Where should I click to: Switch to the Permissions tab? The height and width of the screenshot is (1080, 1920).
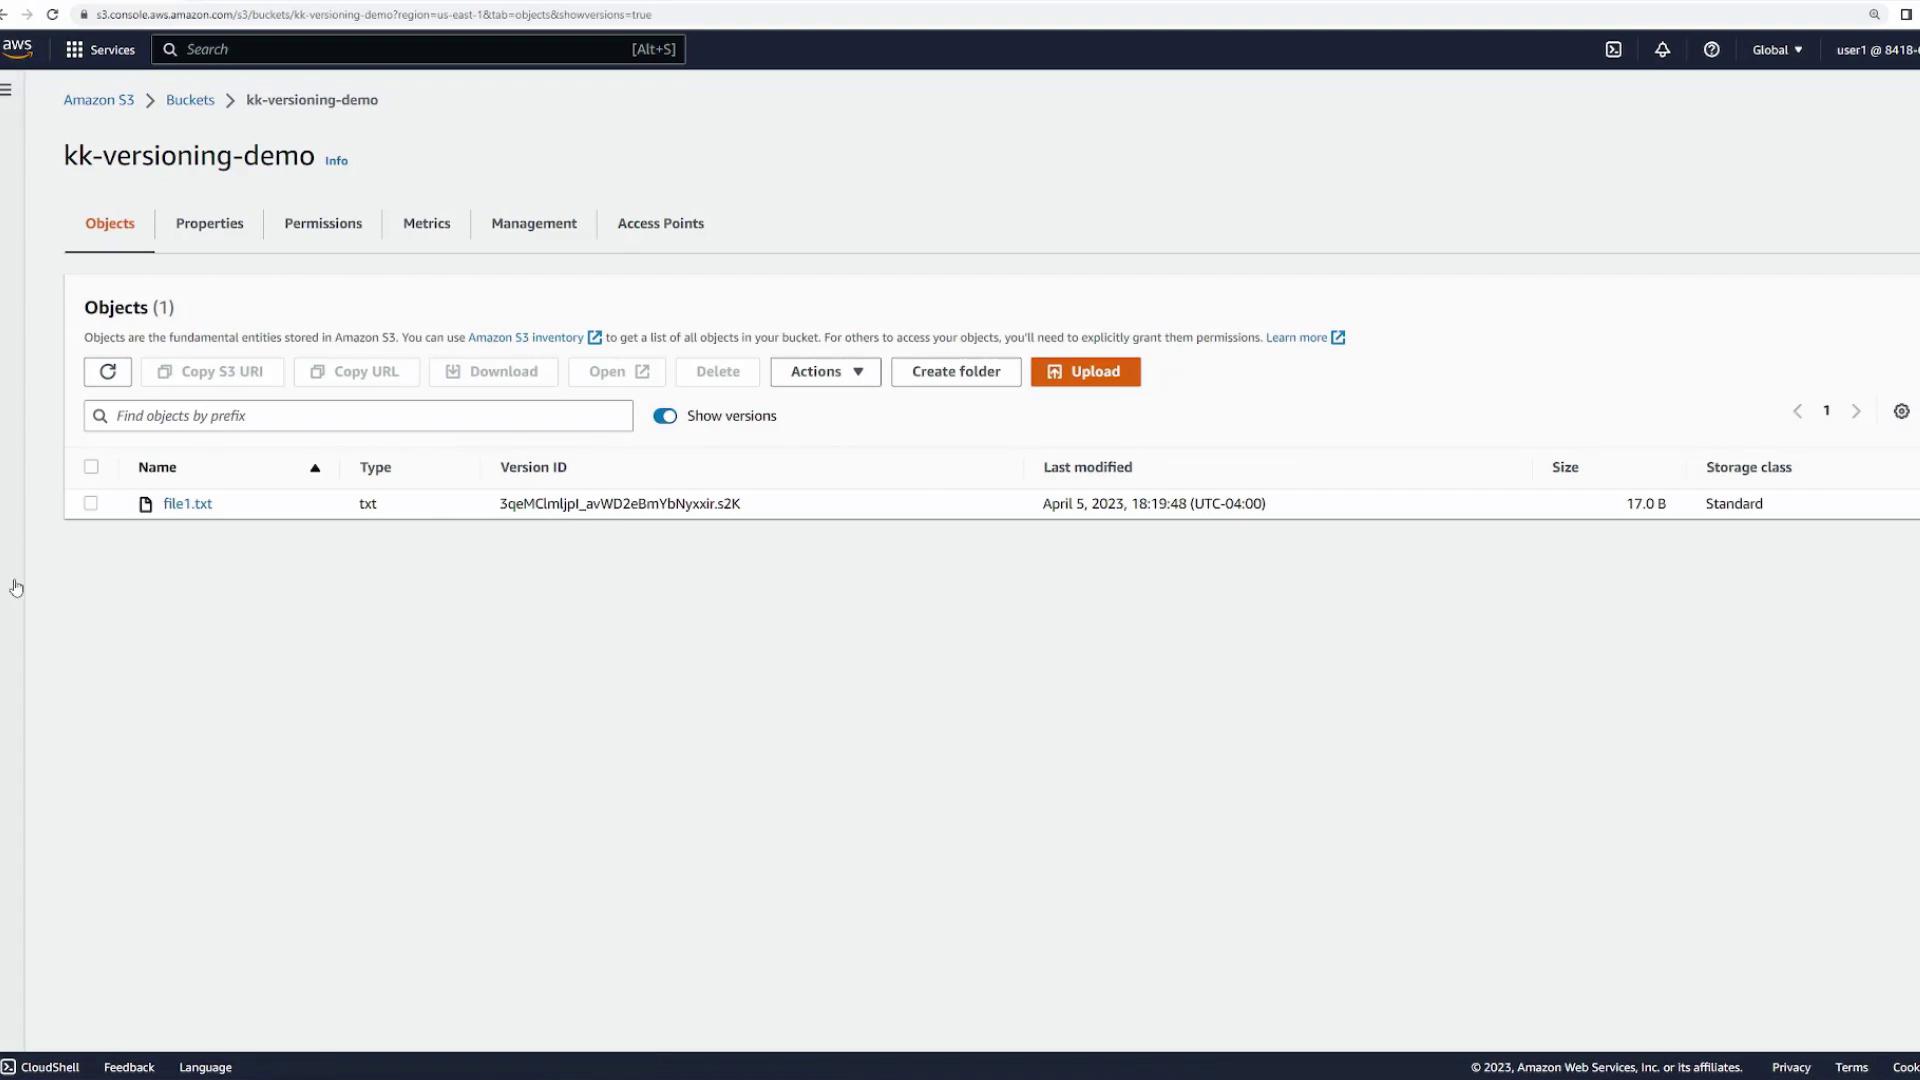pyautogui.click(x=323, y=224)
